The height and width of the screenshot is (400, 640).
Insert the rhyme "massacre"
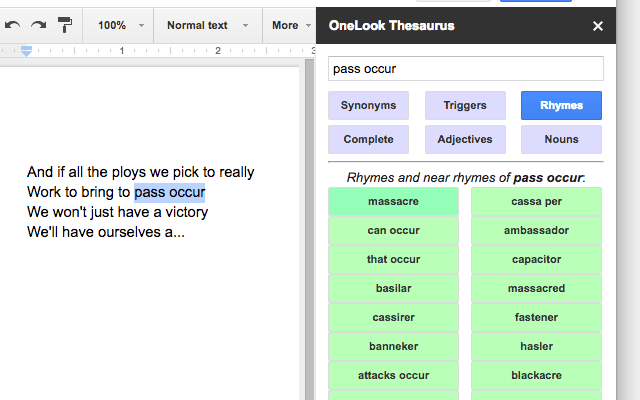point(393,202)
